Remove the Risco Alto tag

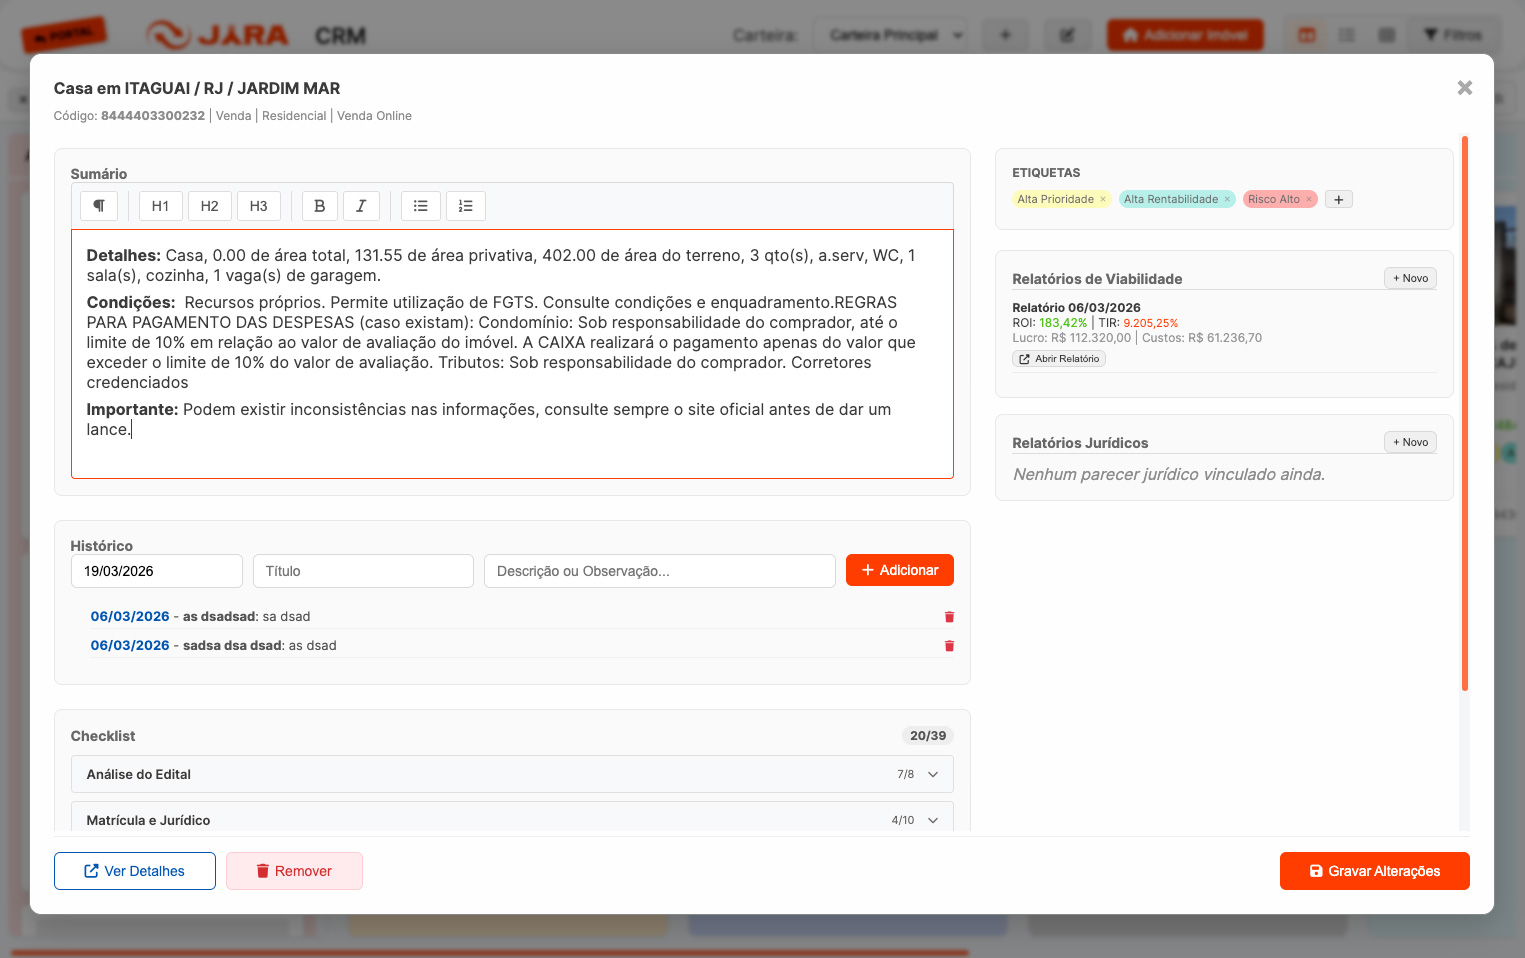[1308, 199]
